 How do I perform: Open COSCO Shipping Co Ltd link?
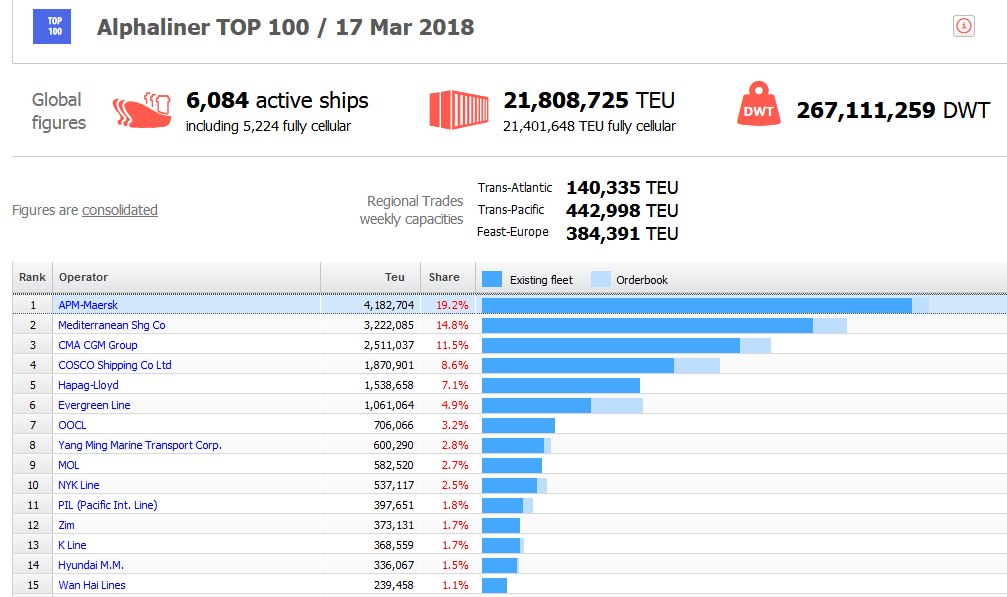(x=115, y=365)
